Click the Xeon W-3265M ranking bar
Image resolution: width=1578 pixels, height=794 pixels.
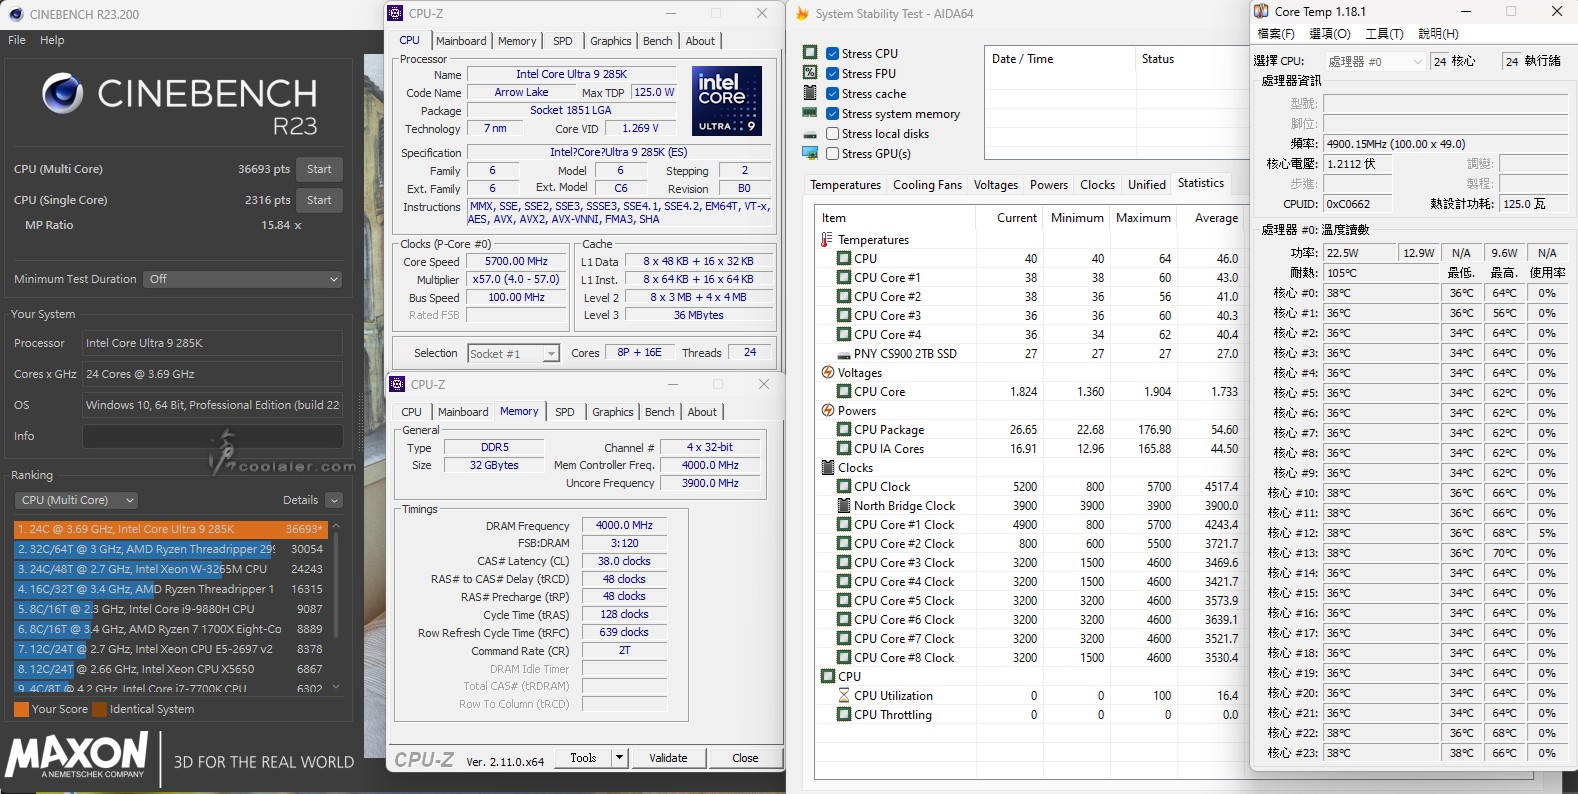click(170, 569)
